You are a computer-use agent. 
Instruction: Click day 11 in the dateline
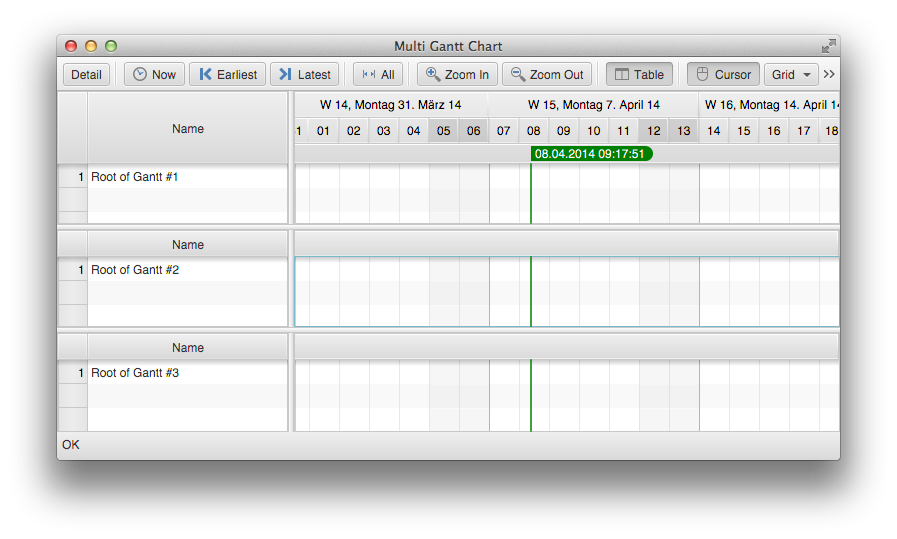coord(624,130)
